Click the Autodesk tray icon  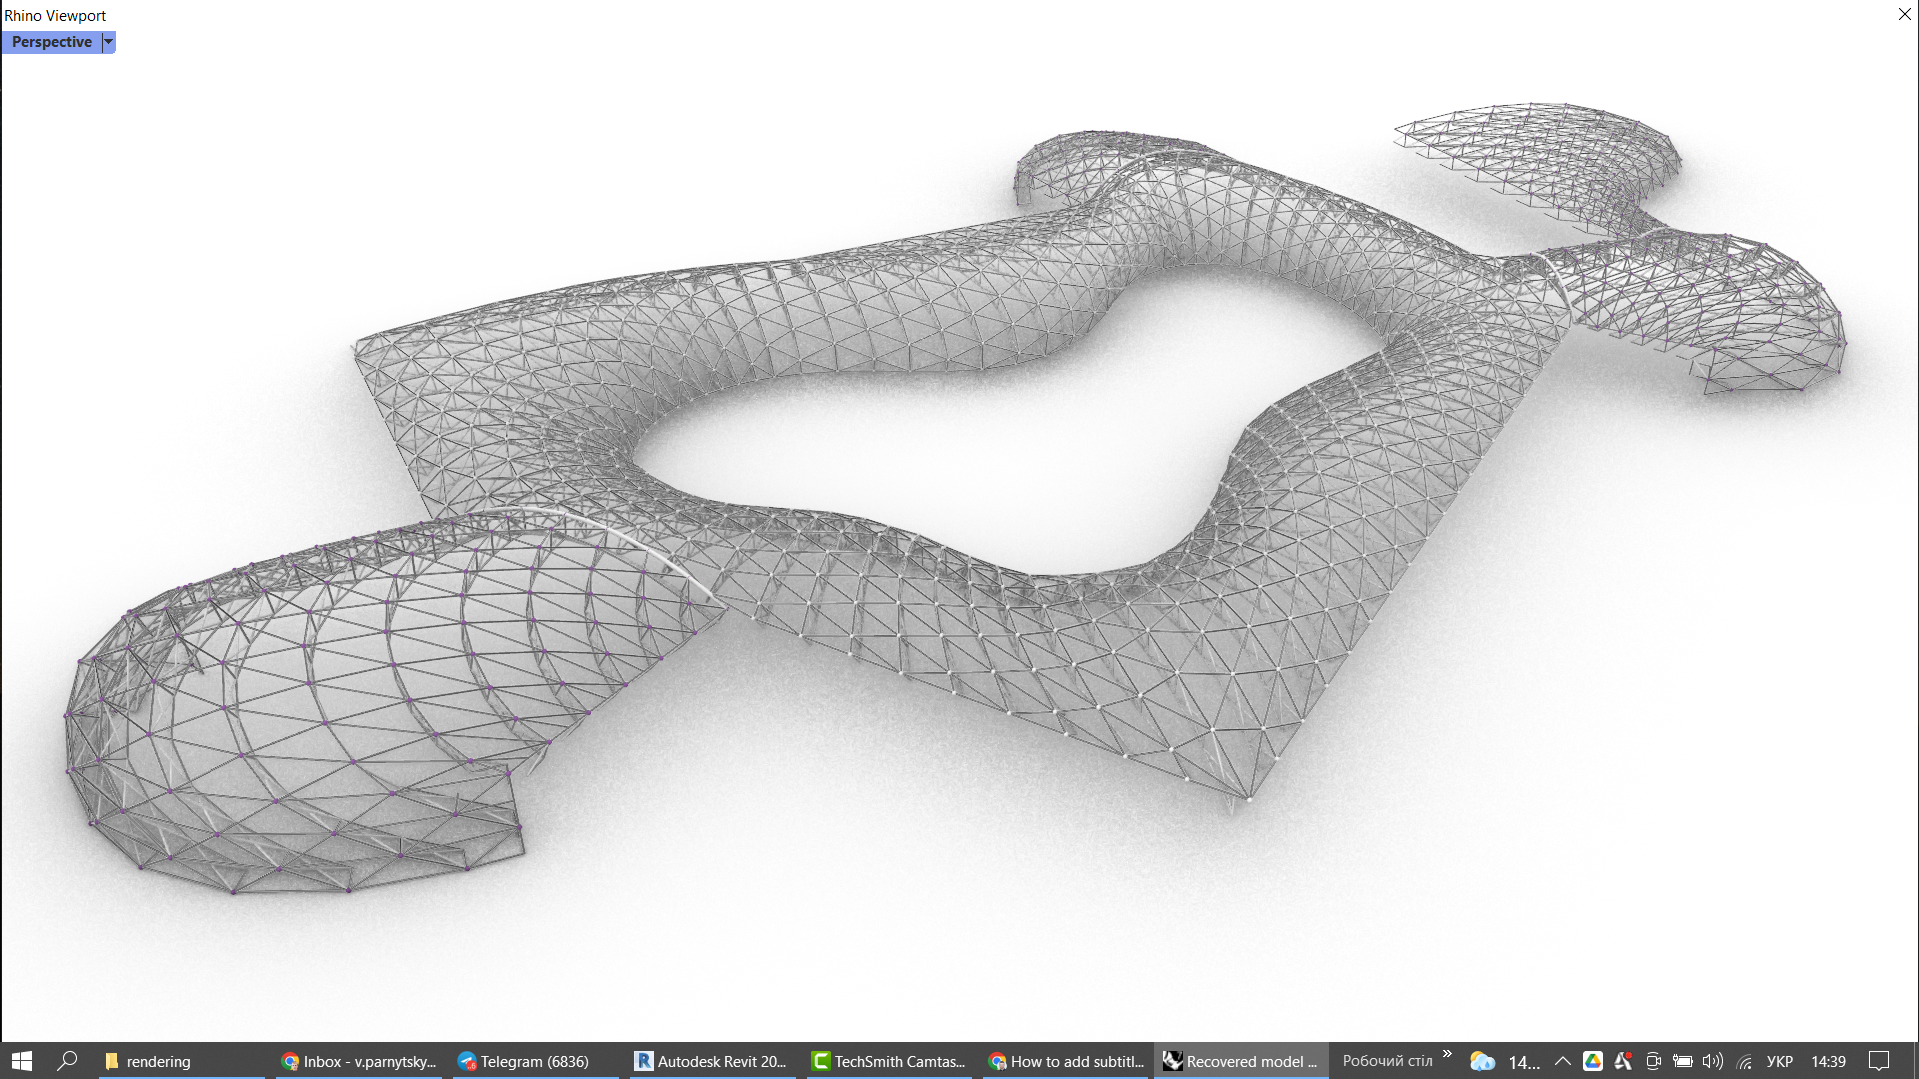click(1623, 1061)
